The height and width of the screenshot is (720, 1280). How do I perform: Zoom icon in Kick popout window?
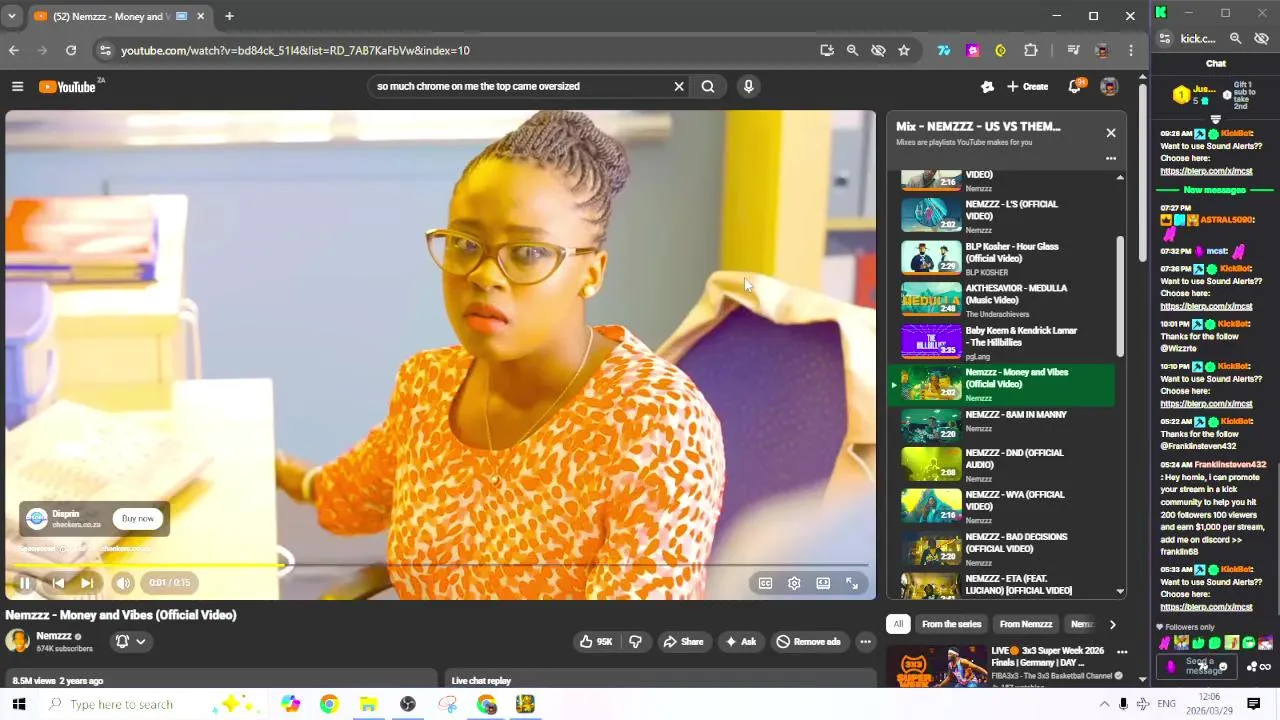click(1235, 39)
